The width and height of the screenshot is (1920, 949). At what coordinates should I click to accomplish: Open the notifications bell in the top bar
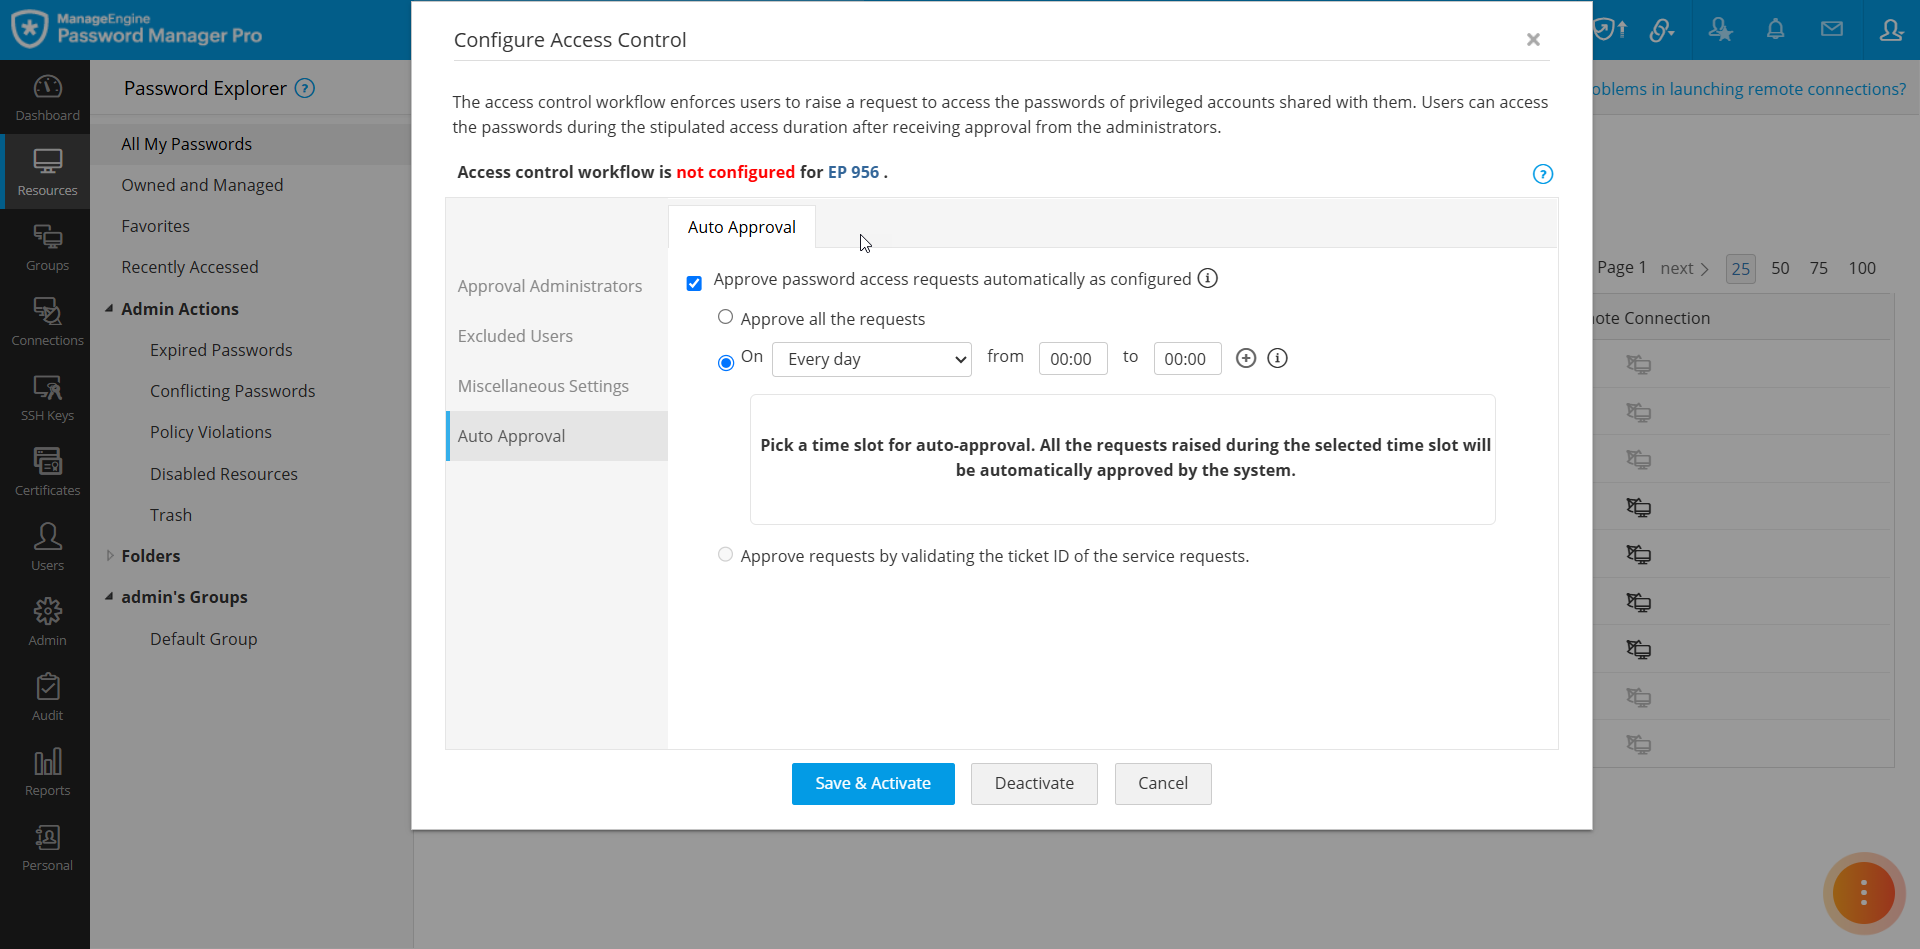point(1776,29)
